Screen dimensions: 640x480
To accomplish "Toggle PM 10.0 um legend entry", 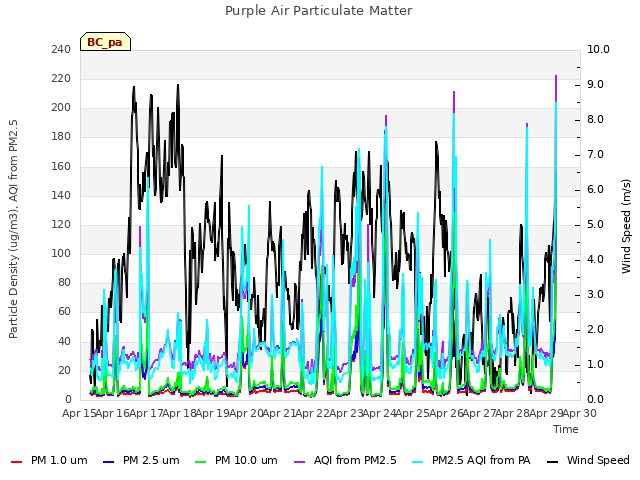I will point(236,460).
